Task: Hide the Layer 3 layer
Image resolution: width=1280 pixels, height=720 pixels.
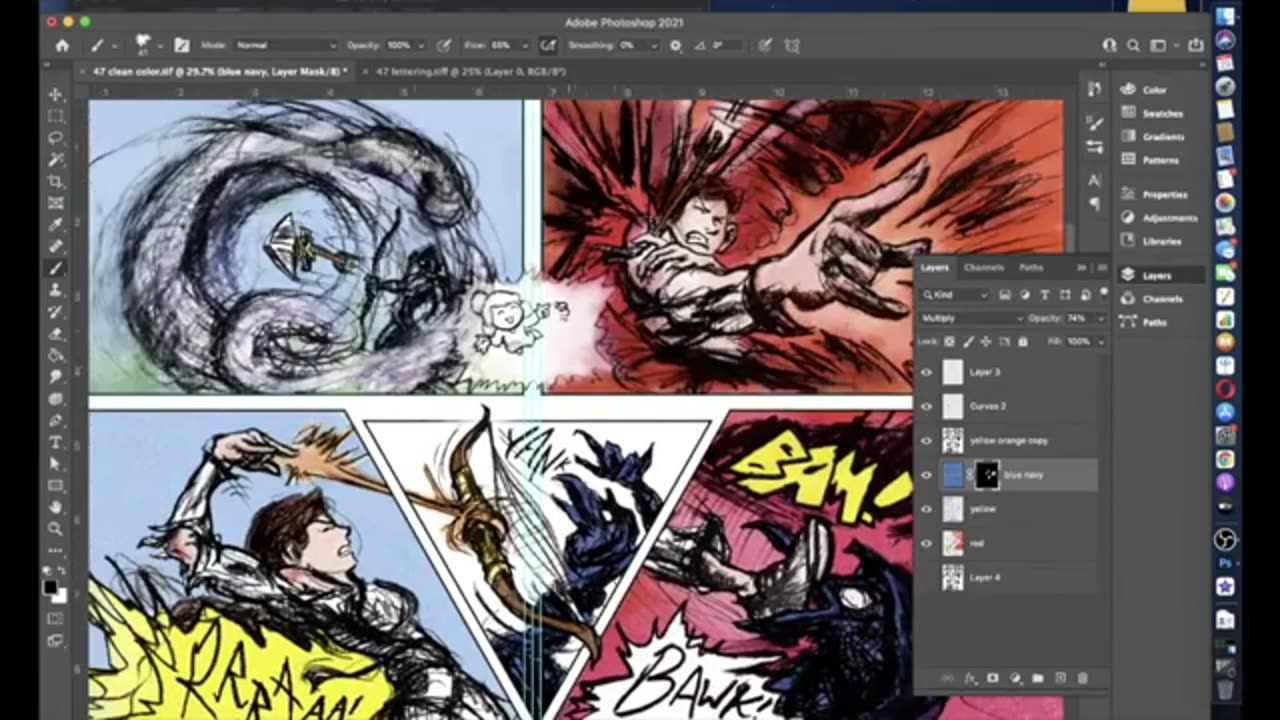Action: (x=926, y=372)
